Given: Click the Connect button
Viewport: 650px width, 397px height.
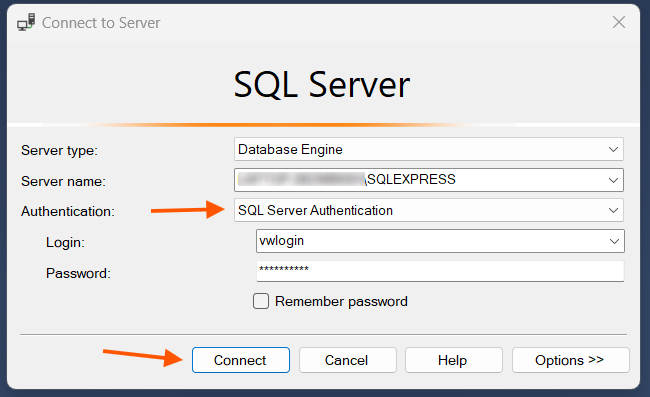Looking at the screenshot, I should point(240,360).
